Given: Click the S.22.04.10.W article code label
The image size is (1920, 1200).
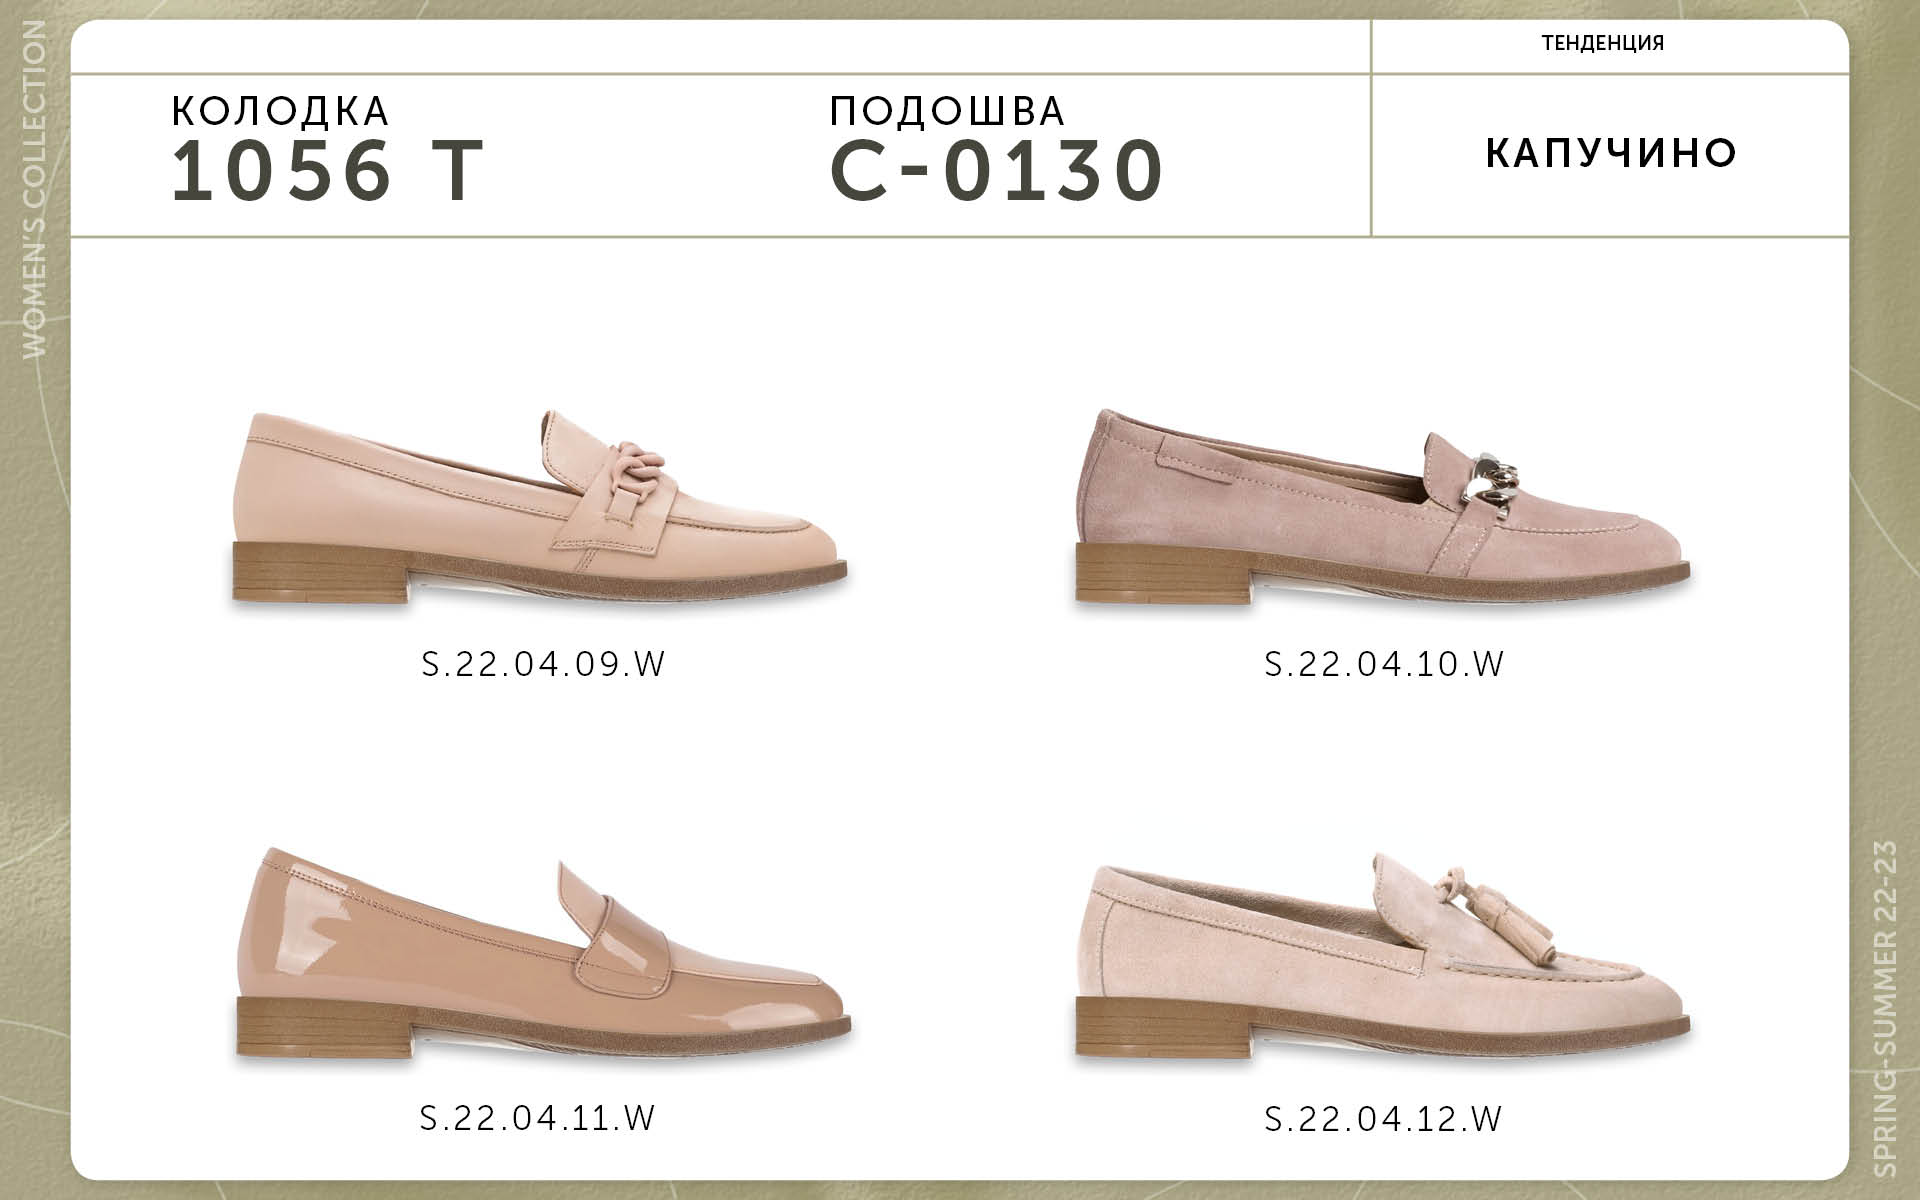Looking at the screenshot, I should [1385, 664].
